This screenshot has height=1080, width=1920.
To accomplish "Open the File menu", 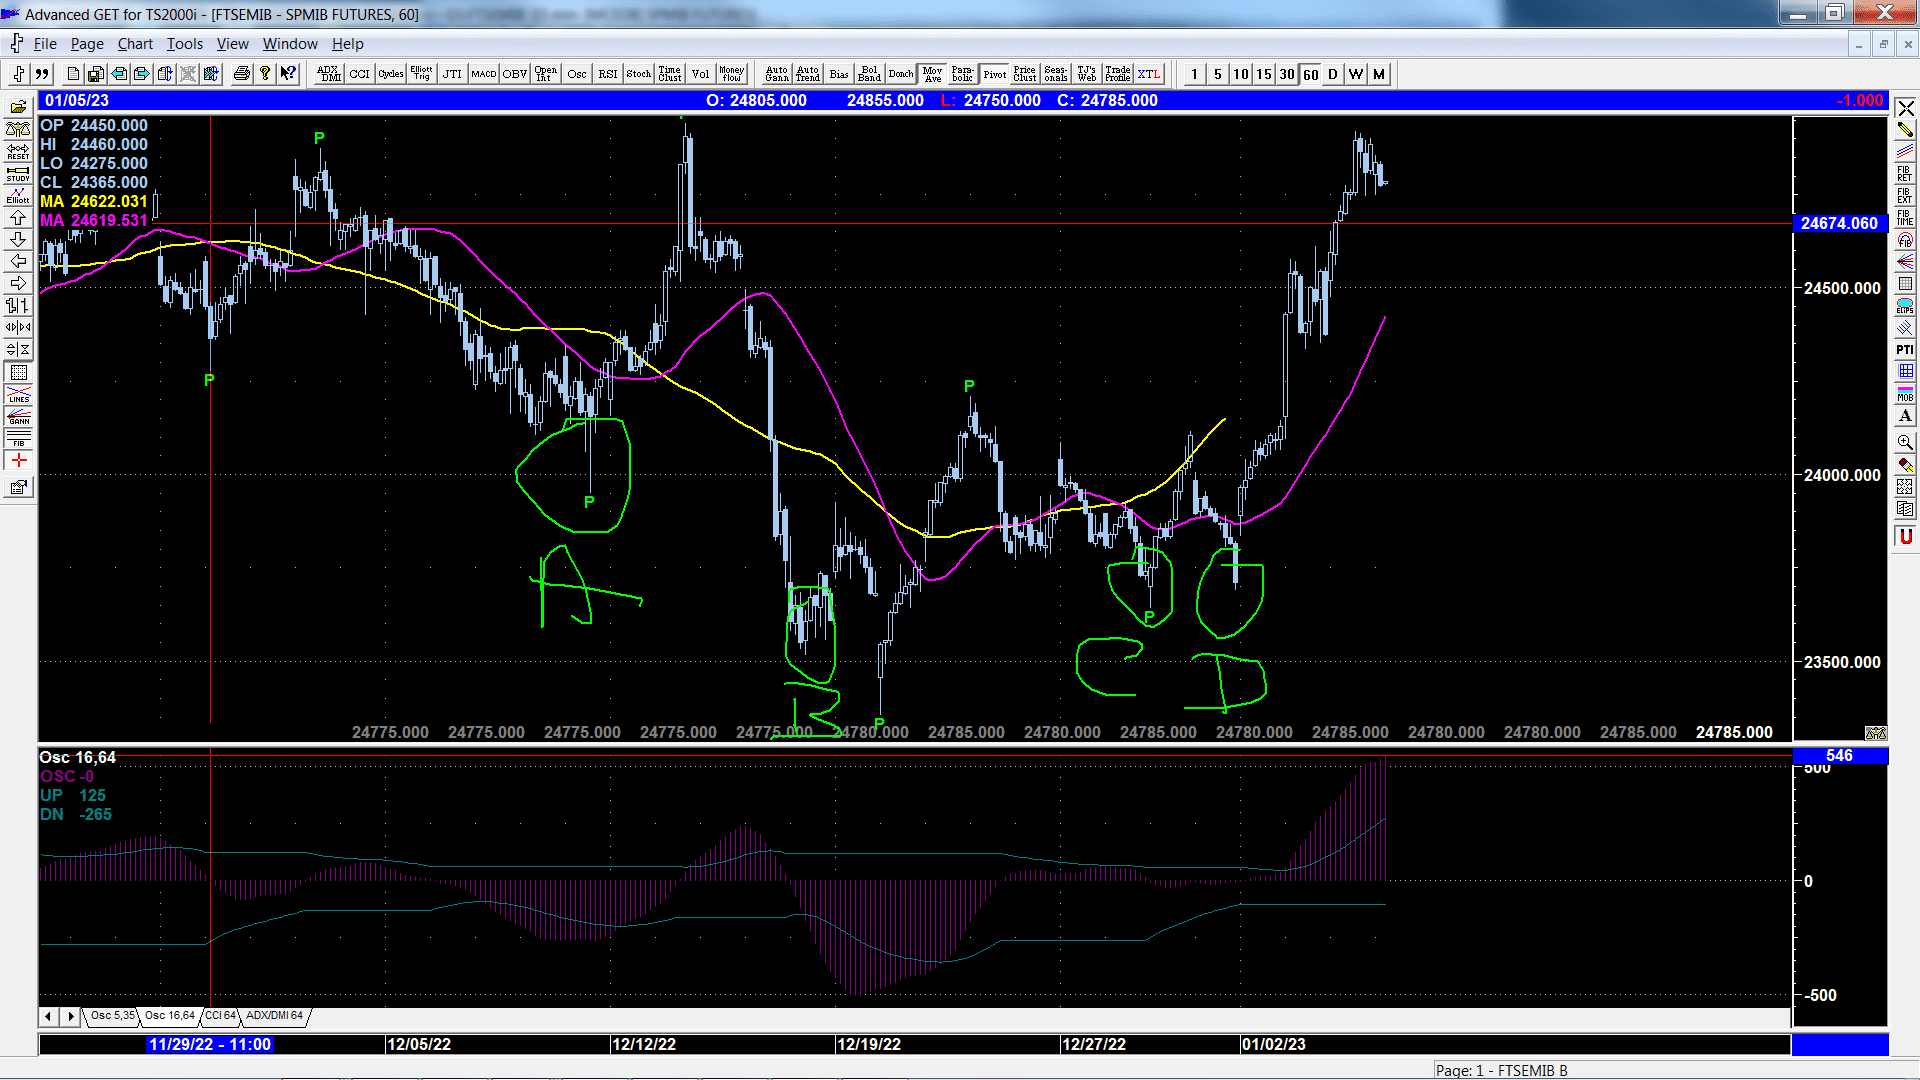I will (45, 44).
